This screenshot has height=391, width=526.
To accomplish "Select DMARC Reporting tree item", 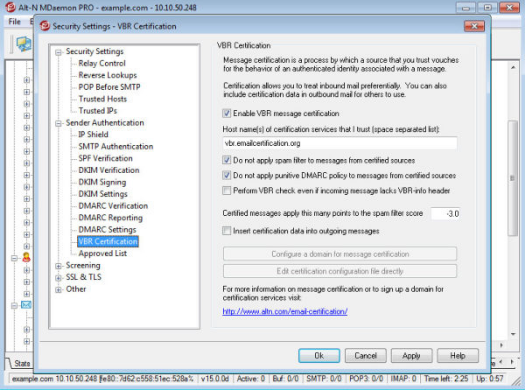I will tap(110, 218).
